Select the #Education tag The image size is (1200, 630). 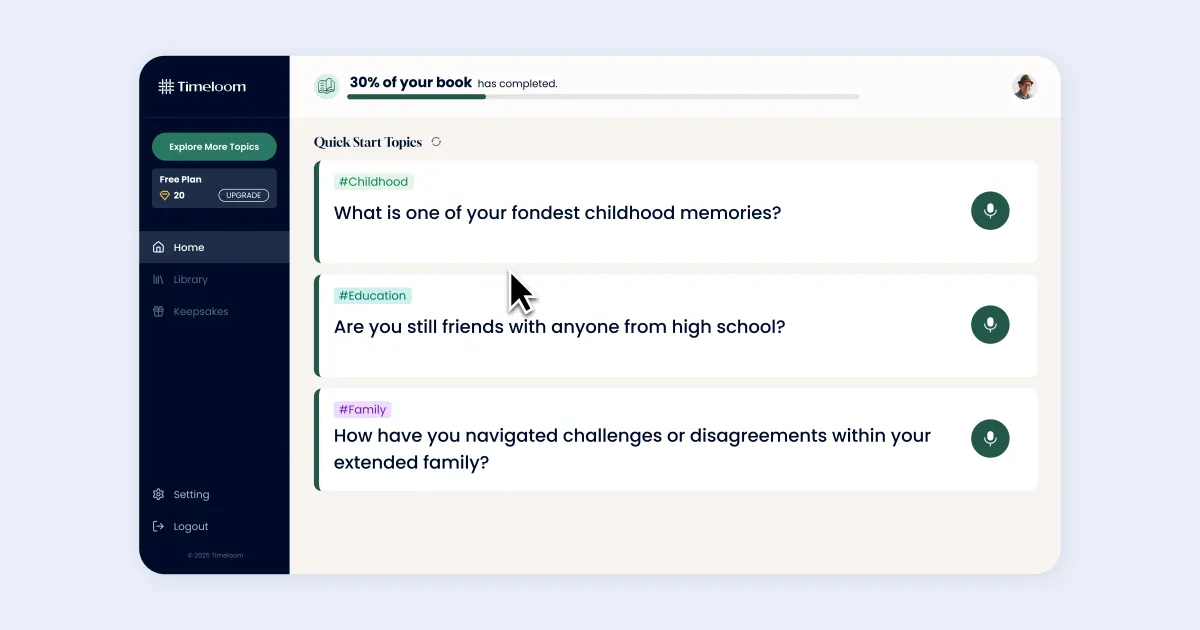click(373, 296)
